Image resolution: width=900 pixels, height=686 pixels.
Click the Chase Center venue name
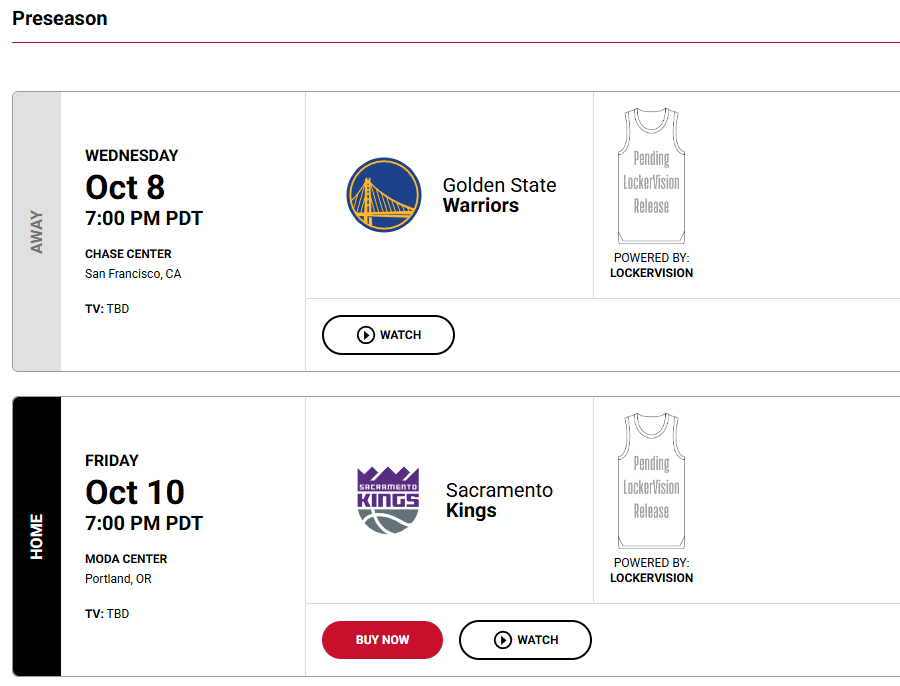(x=128, y=254)
